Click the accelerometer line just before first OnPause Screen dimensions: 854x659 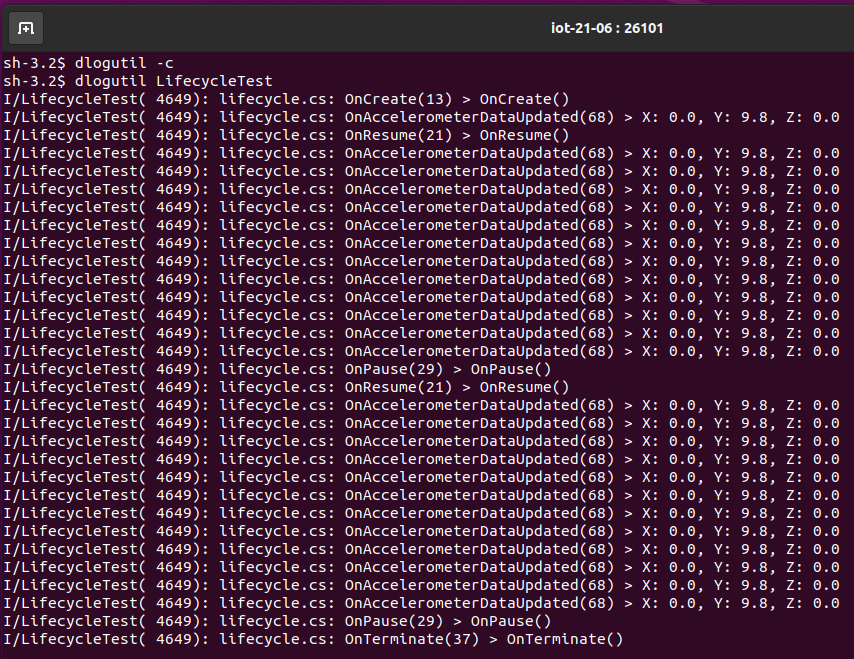tap(420, 351)
